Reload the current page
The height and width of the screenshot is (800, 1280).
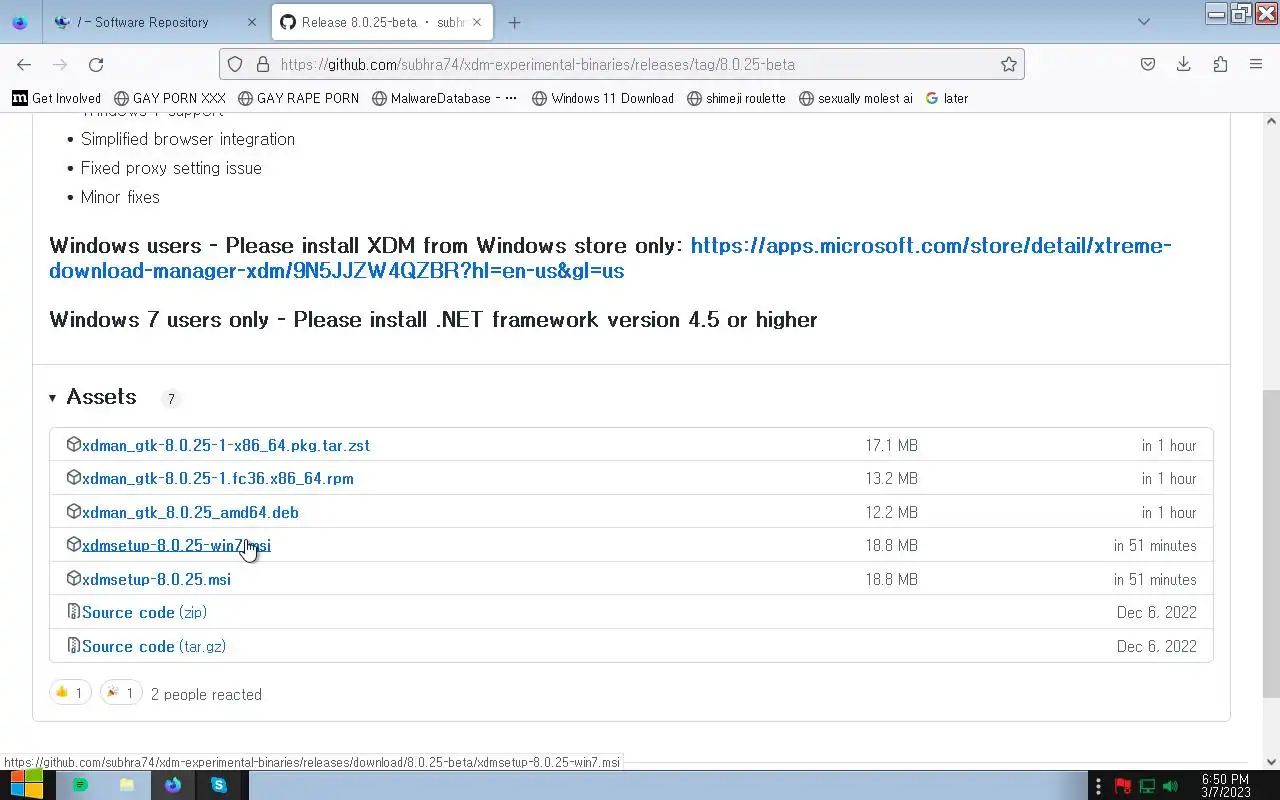coord(96,64)
